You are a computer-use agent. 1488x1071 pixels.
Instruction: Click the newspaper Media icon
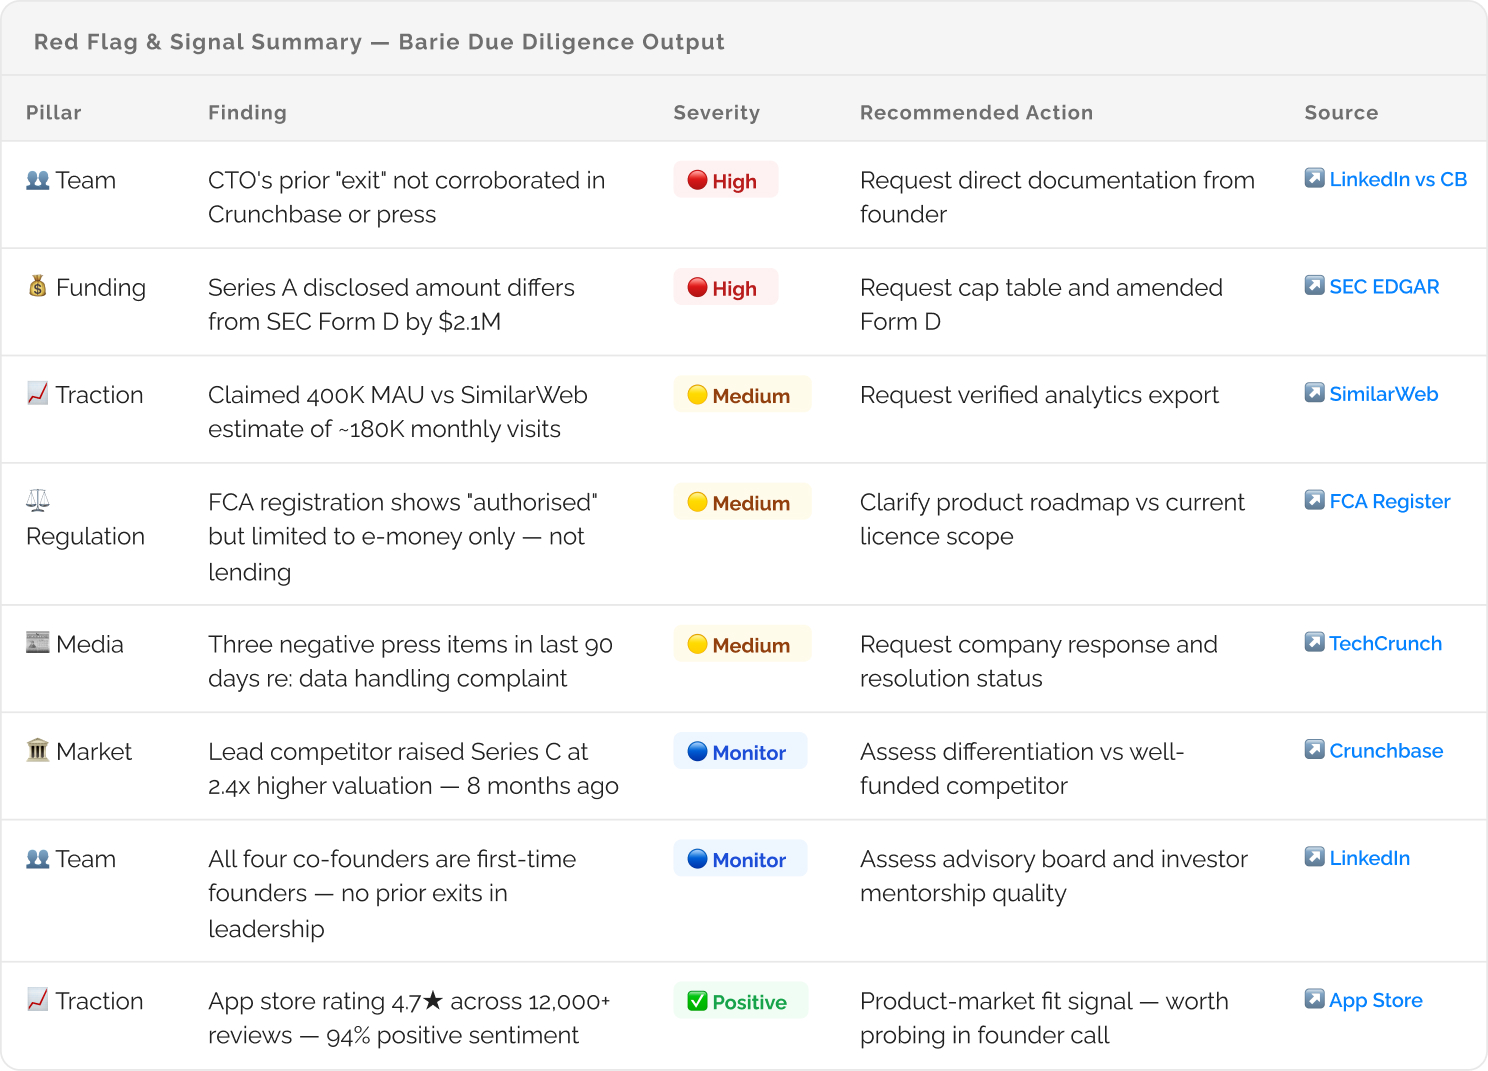pos(38,643)
